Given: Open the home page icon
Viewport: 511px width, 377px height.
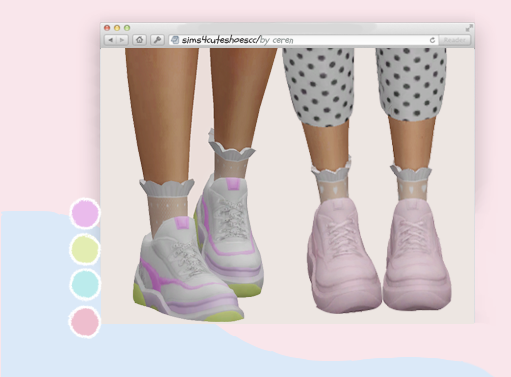Looking at the screenshot, I should [139, 40].
